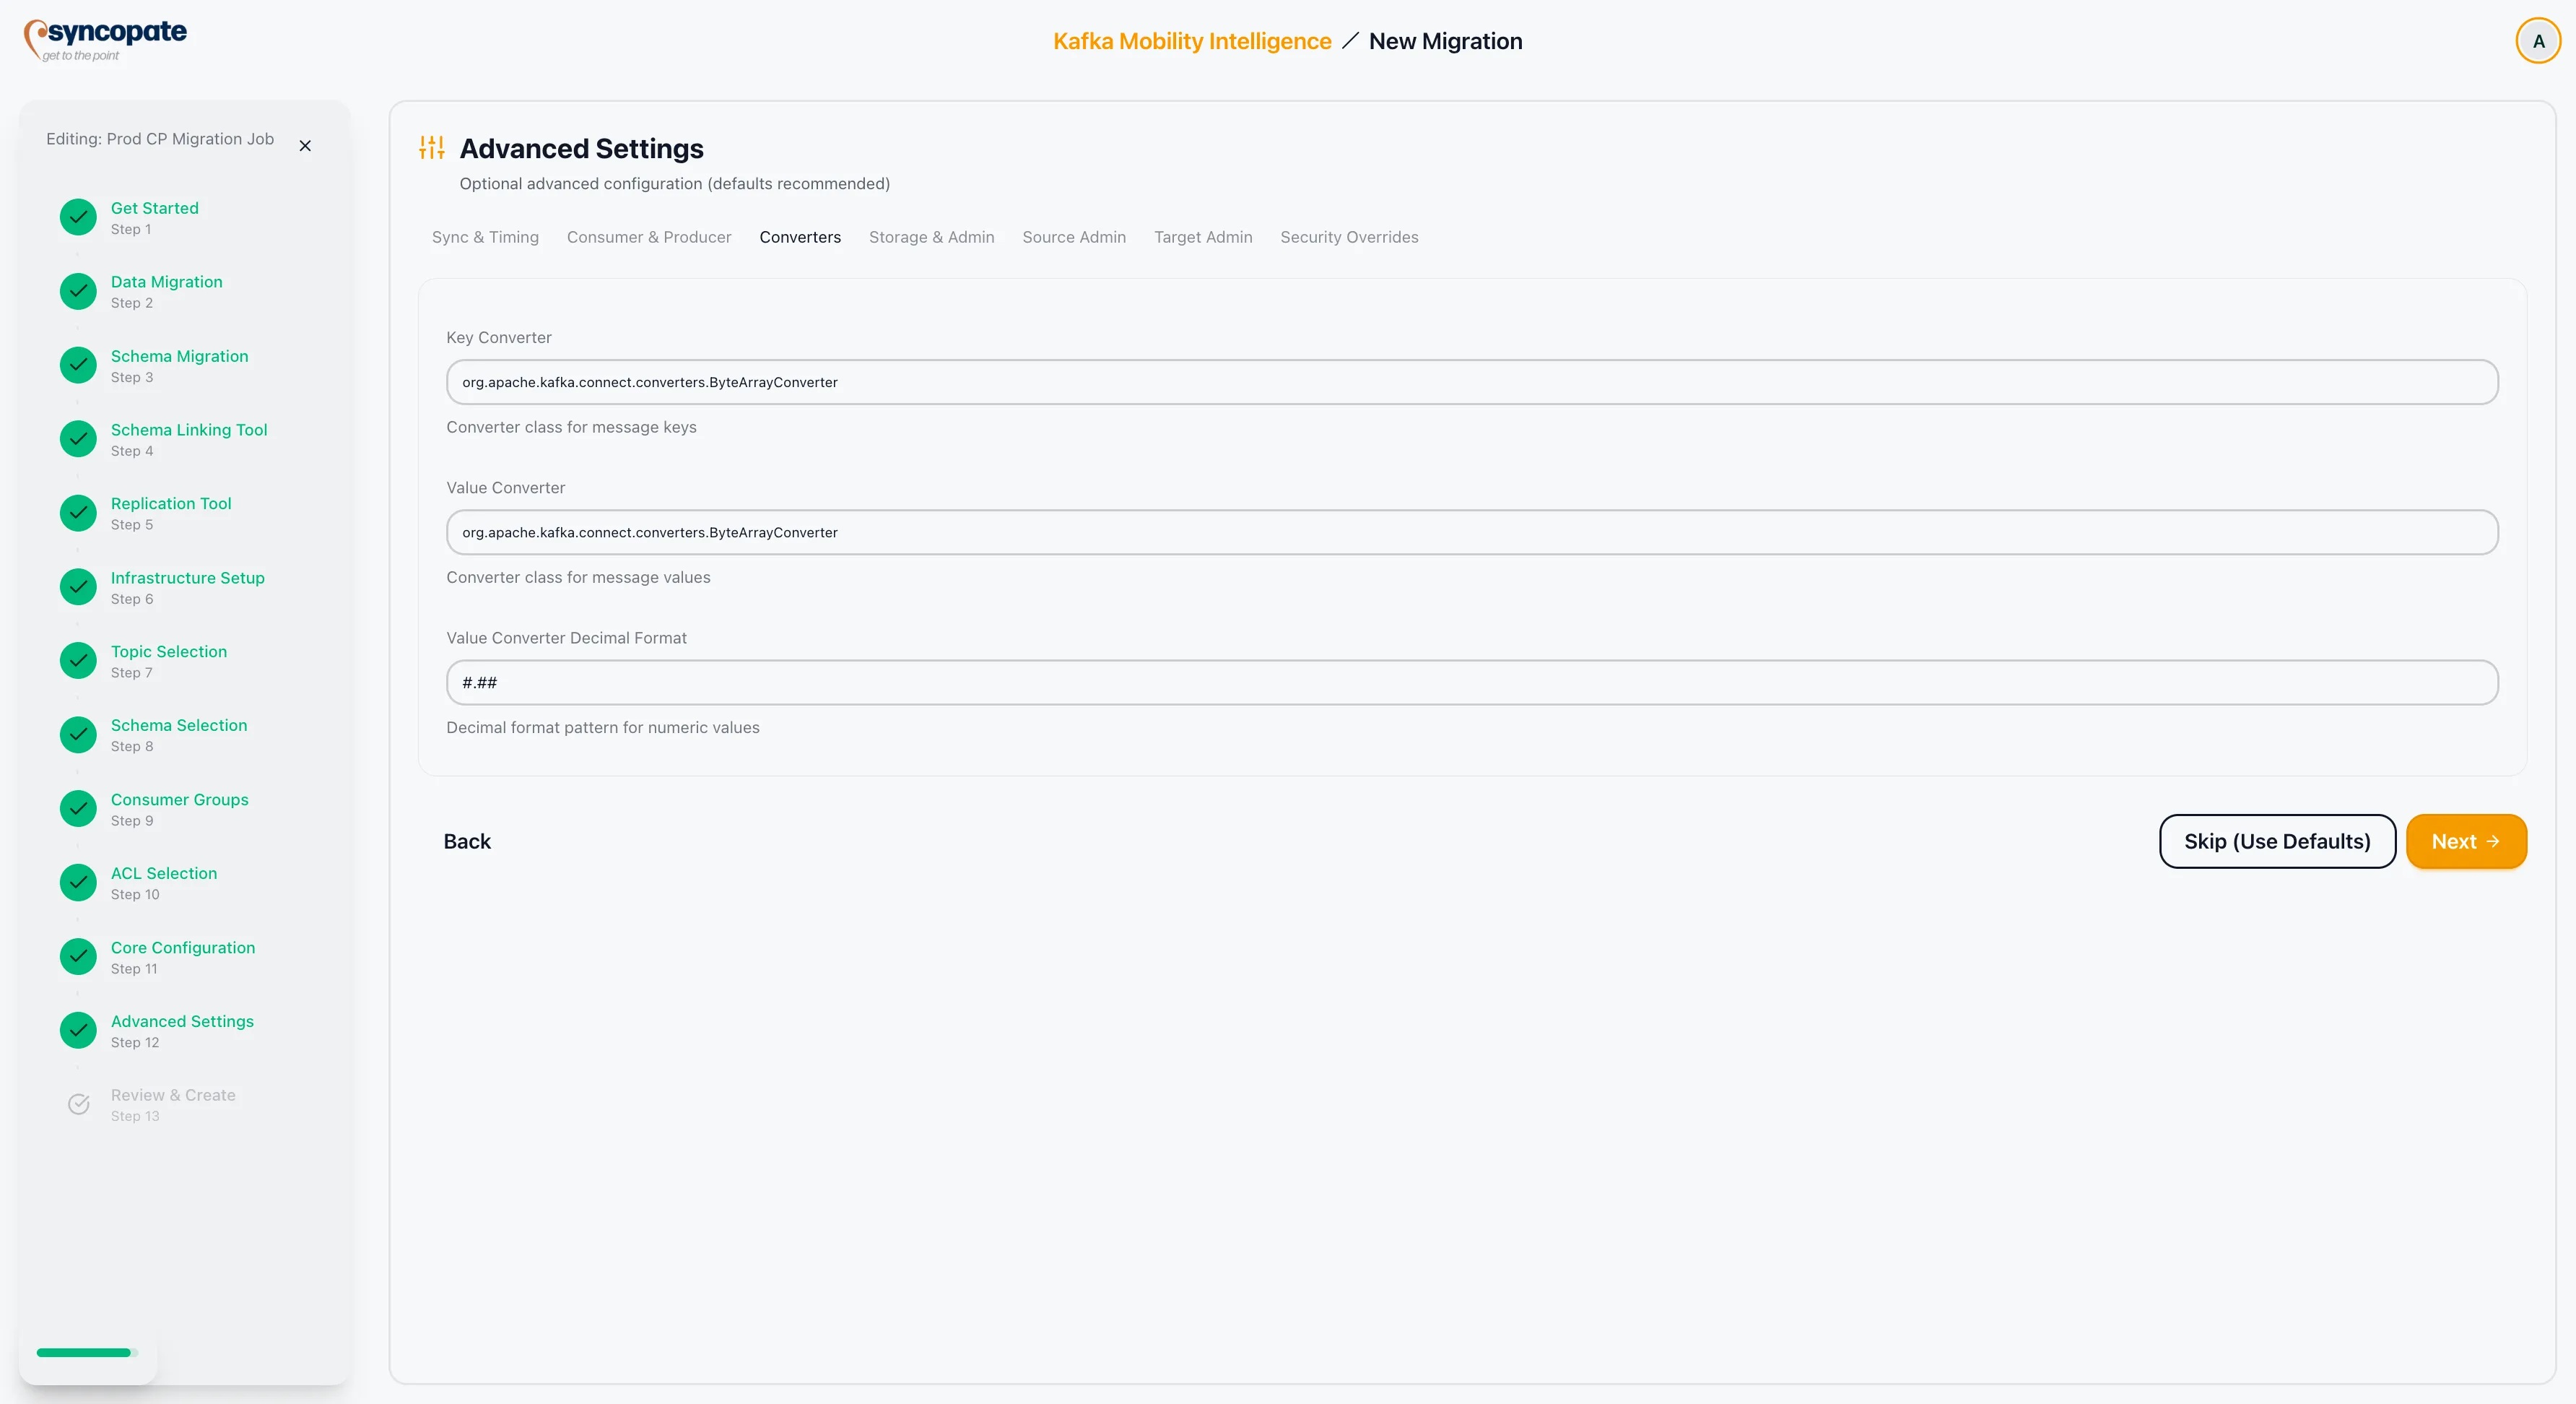Click the Next button
Image resolution: width=2576 pixels, height=1404 pixels.
pos(2466,841)
